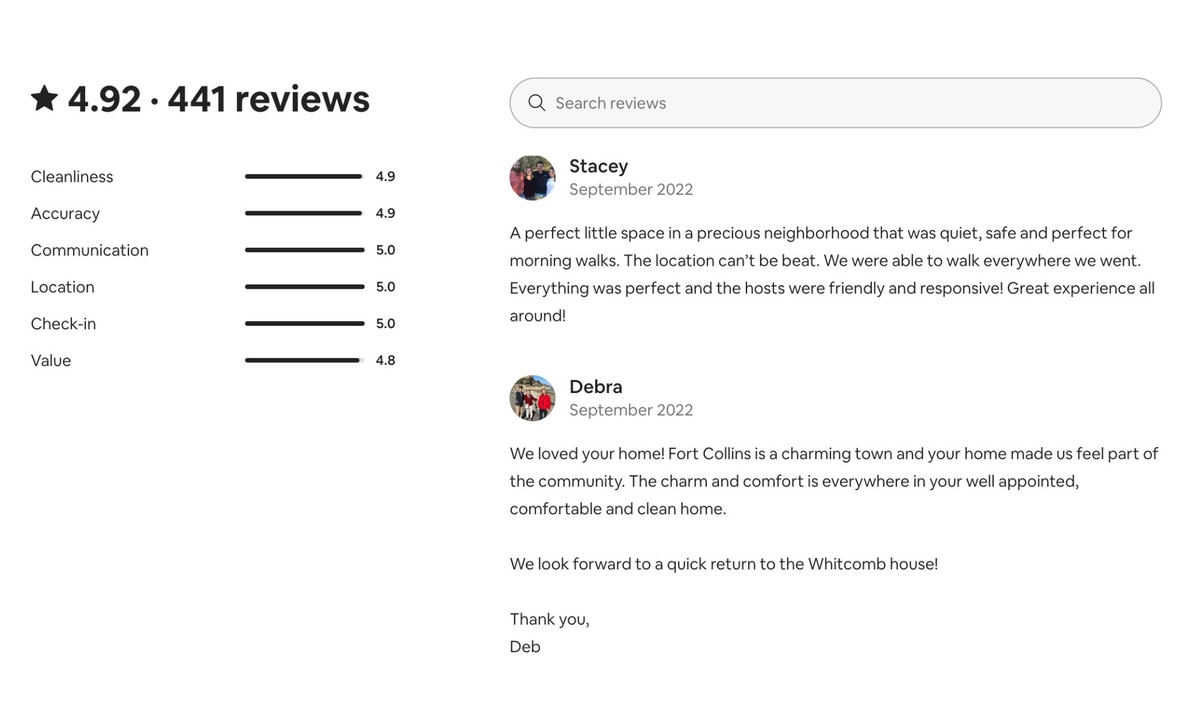The image size is (1200, 720).
Task: Click reviewer name Debra
Action: (595, 386)
